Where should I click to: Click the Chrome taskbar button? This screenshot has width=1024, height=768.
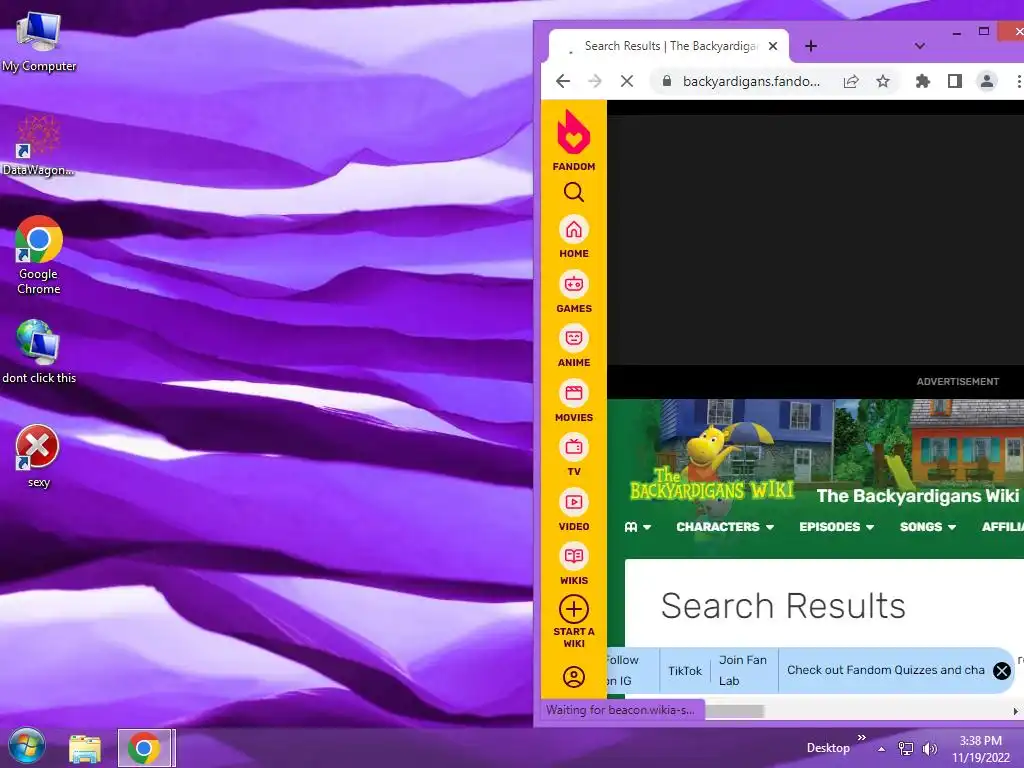tap(144, 748)
